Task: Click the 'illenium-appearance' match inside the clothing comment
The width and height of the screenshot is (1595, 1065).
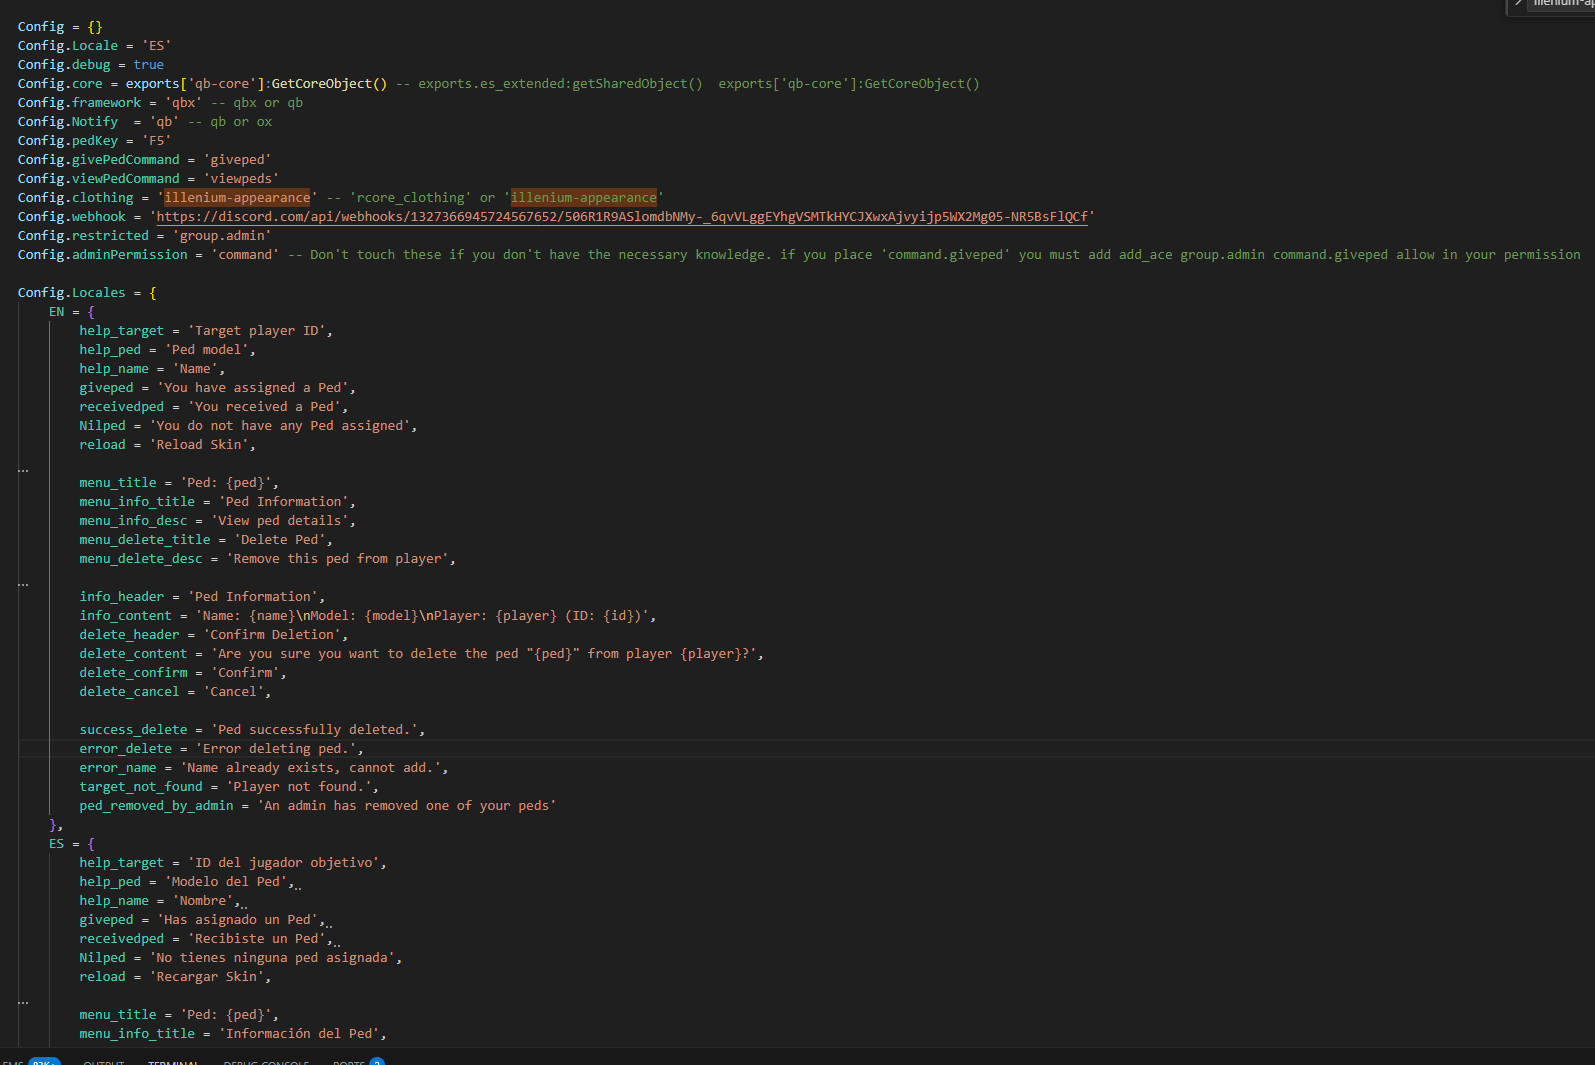Action: [584, 198]
